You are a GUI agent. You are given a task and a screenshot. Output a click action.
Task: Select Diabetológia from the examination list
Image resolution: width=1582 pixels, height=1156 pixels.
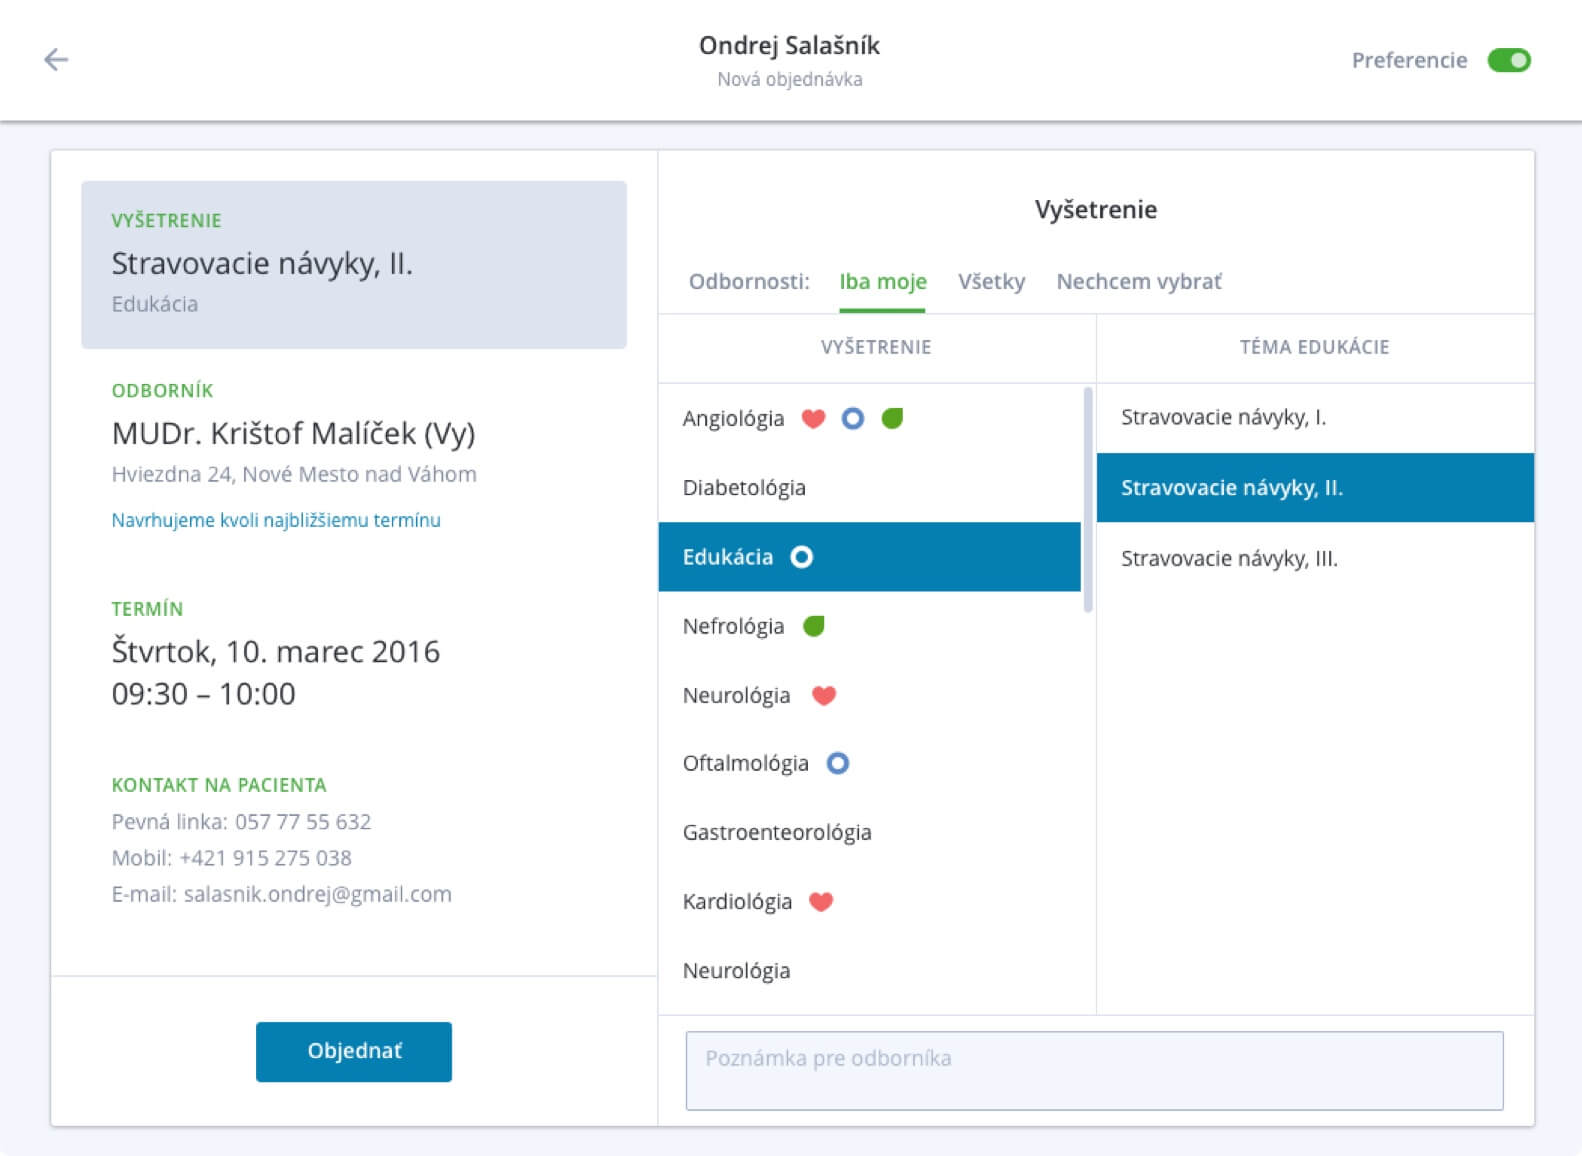pos(744,488)
